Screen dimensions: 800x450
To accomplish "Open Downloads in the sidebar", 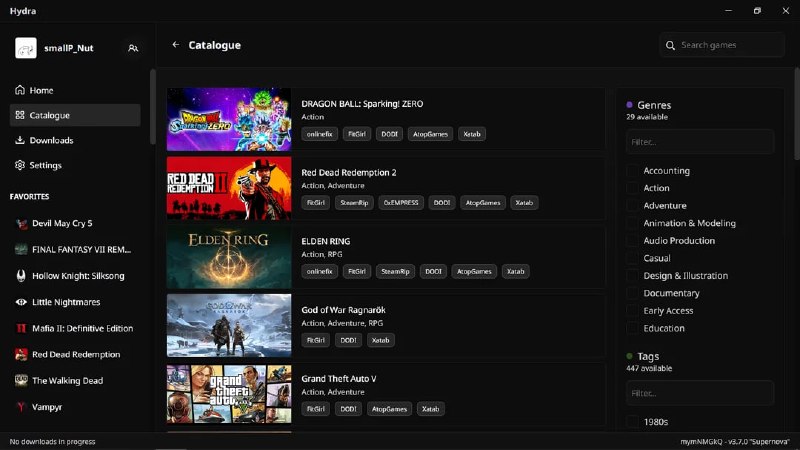I will point(75,140).
